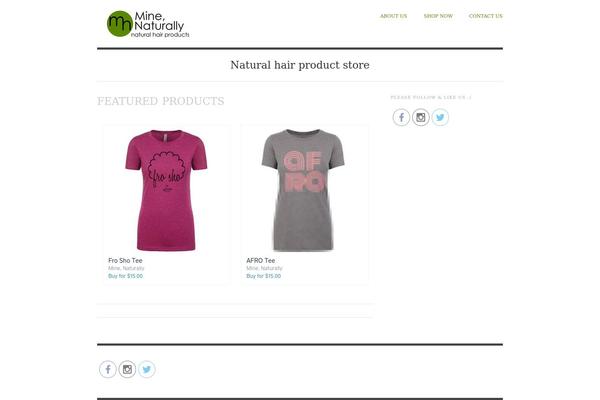600x400 pixels.
Task: Click the footer Twitter icon
Action: coord(147,369)
